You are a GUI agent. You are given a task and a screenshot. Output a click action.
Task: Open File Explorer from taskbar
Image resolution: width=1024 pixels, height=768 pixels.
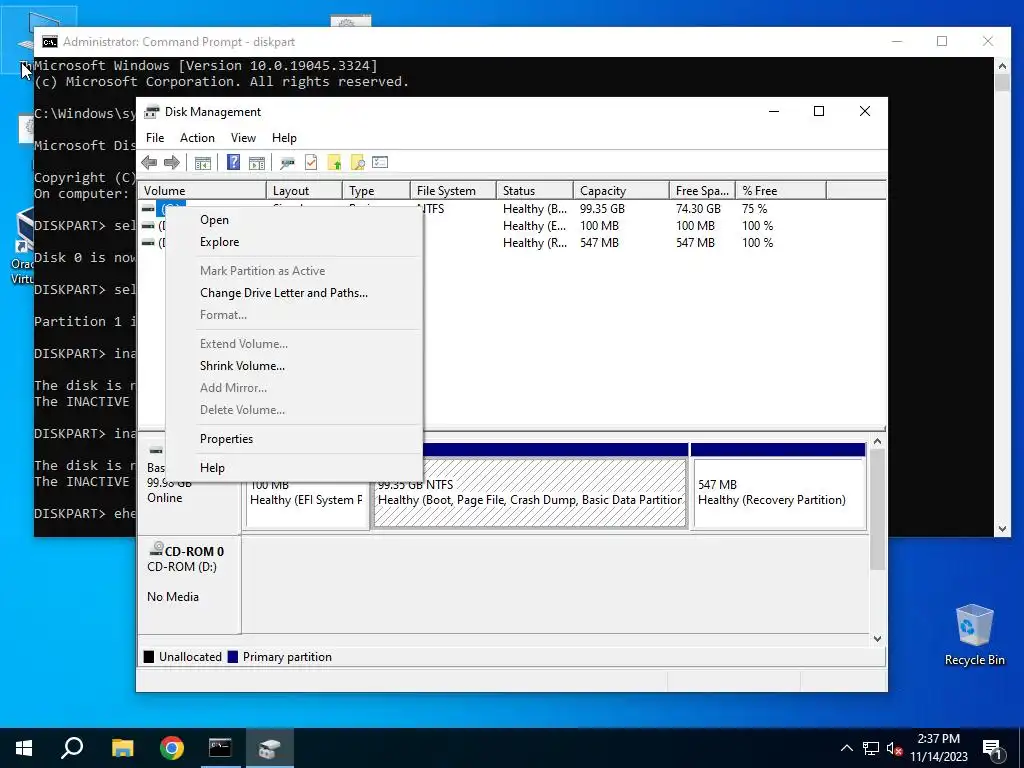pyautogui.click(x=122, y=748)
